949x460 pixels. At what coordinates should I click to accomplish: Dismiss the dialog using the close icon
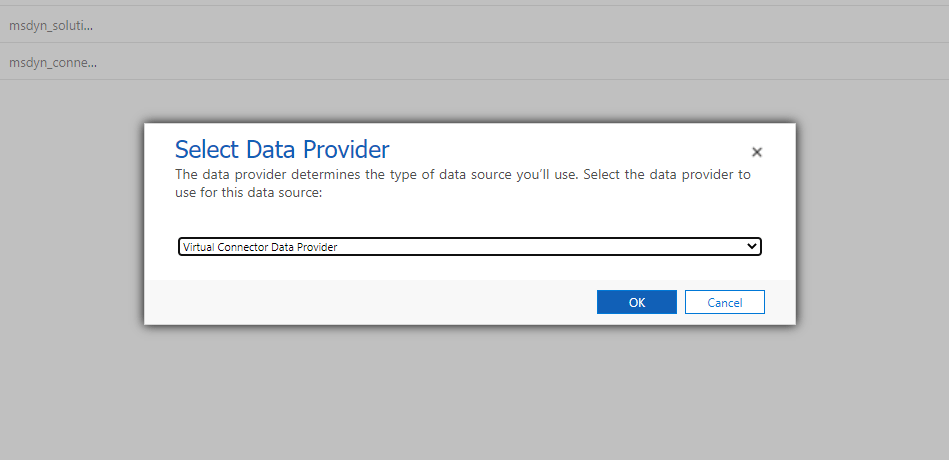click(x=757, y=153)
